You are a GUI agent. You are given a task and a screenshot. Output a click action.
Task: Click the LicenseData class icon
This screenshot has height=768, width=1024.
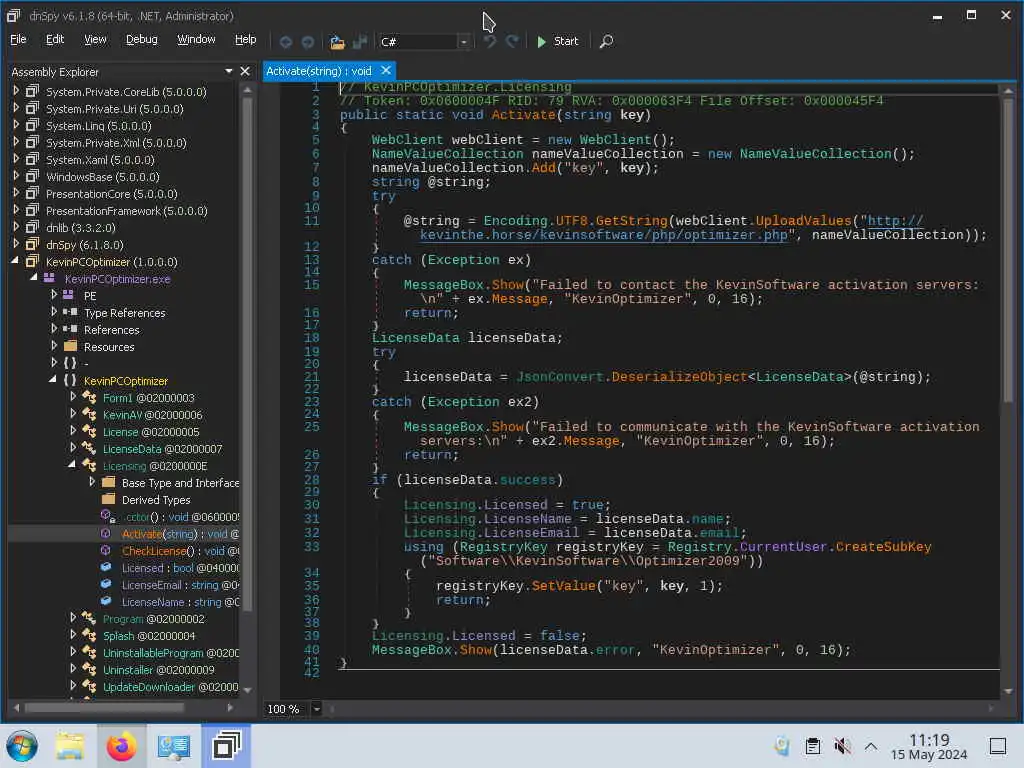point(89,448)
